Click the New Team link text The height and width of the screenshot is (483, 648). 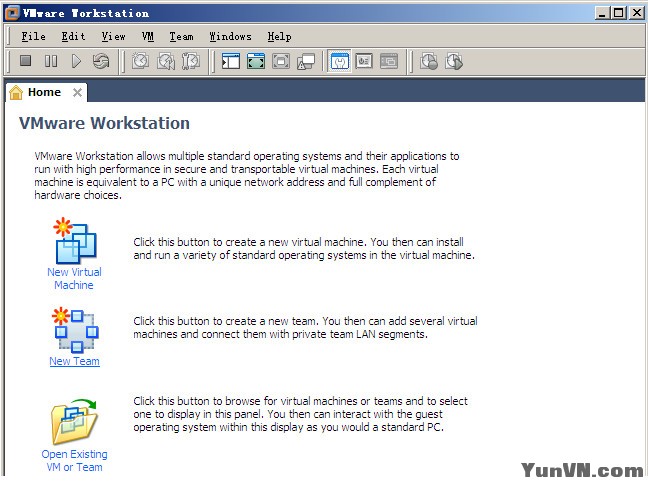(74, 361)
